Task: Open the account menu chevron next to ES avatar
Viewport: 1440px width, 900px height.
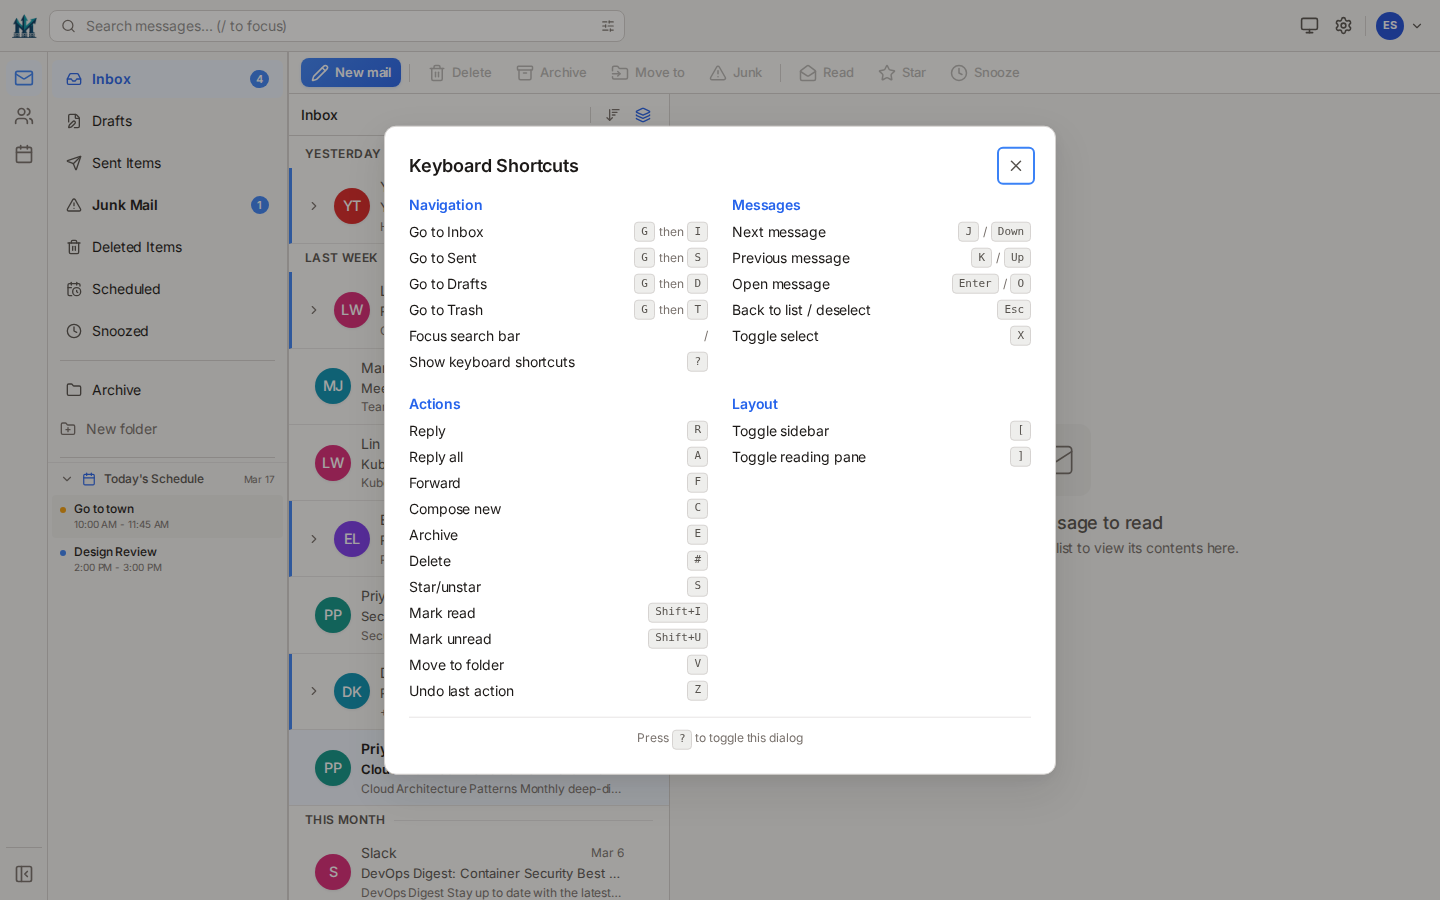Action: click(1417, 25)
